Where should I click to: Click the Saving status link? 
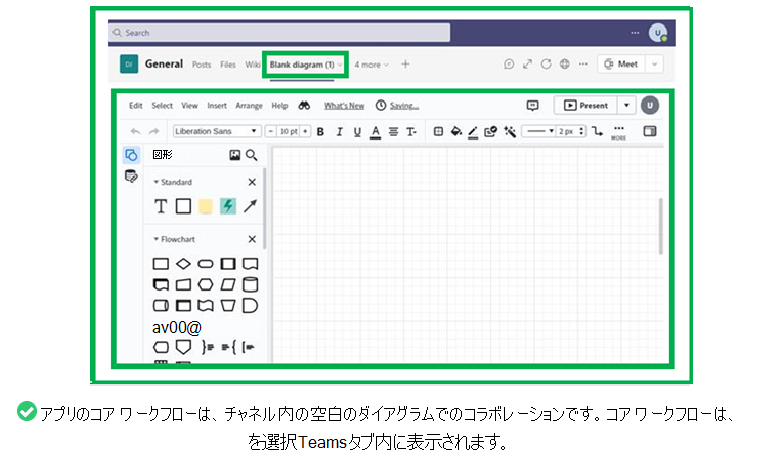coord(404,106)
